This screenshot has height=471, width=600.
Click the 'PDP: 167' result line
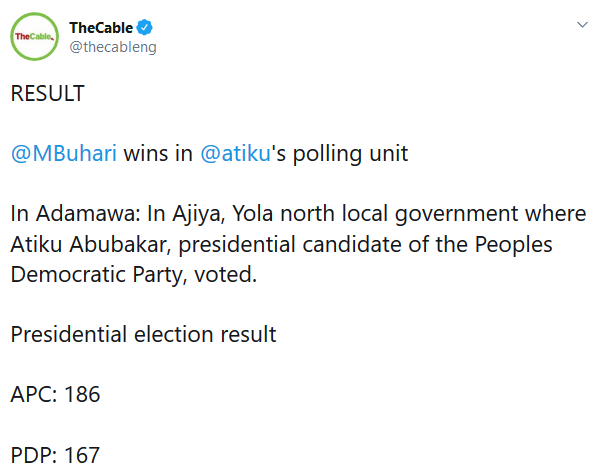click(x=55, y=454)
